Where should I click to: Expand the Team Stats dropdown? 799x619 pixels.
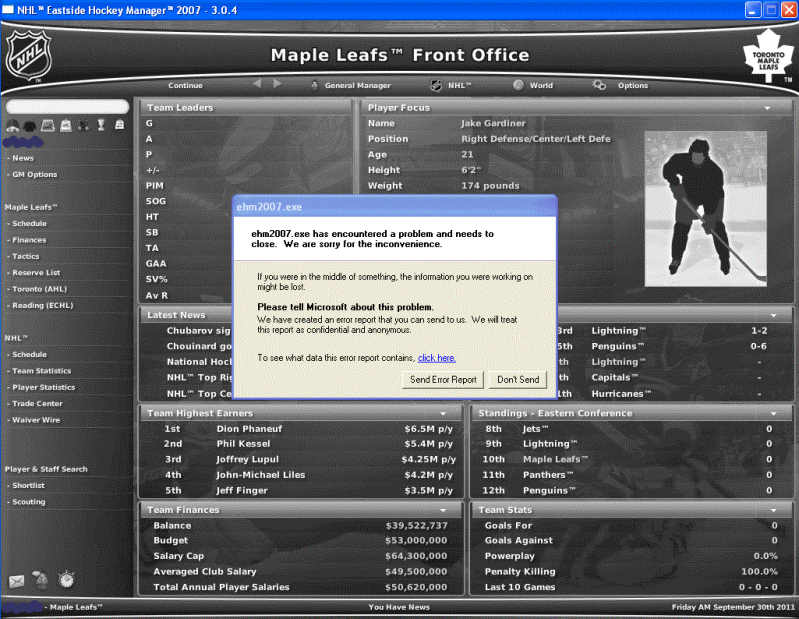coord(774,510)
